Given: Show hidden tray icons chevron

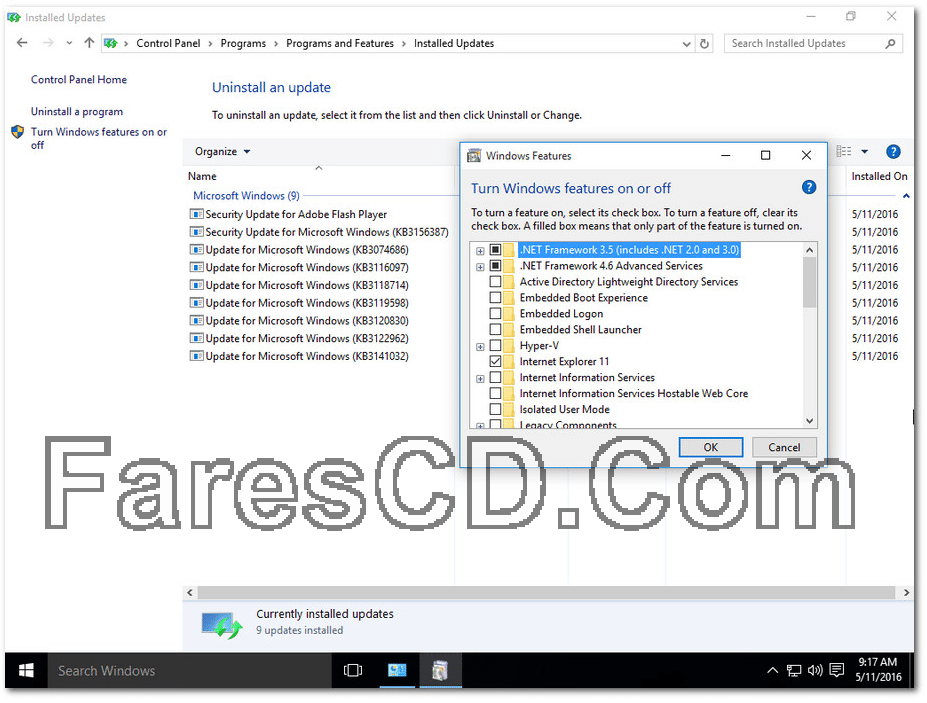Looking at the screenshot, I should pyautogui.click(x=772, y=670).
